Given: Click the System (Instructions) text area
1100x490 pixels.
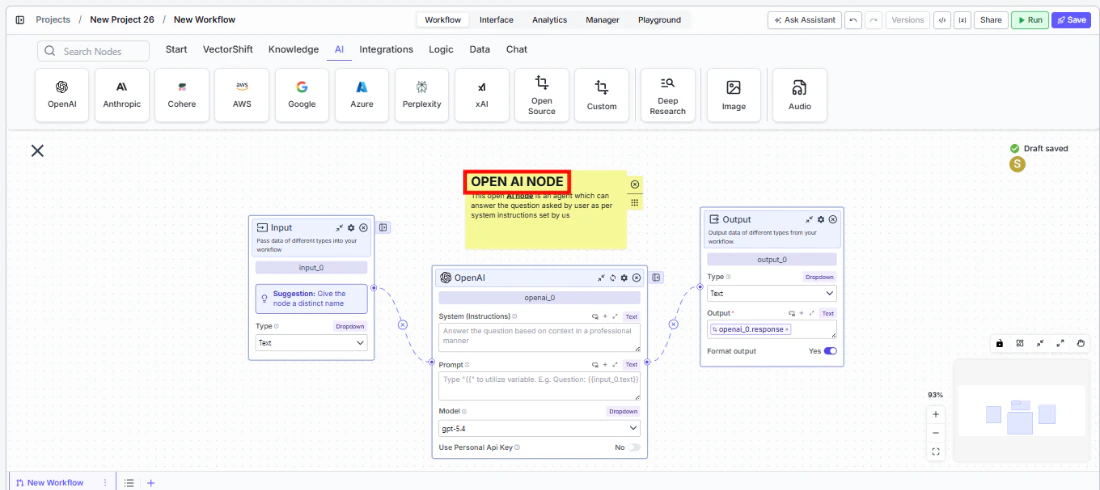Looking at the screenshot, I should point(539,338).
